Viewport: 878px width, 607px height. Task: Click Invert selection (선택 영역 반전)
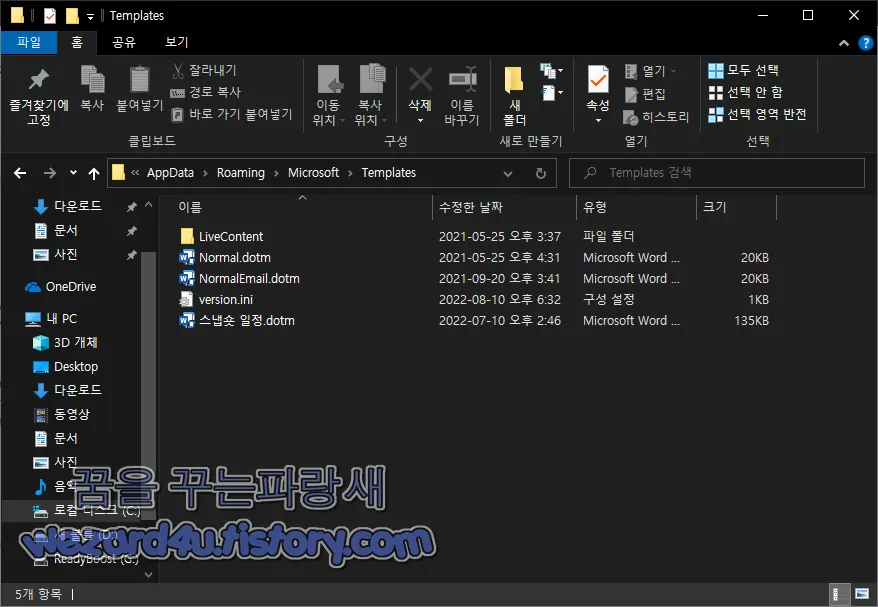tap(758, 115)
